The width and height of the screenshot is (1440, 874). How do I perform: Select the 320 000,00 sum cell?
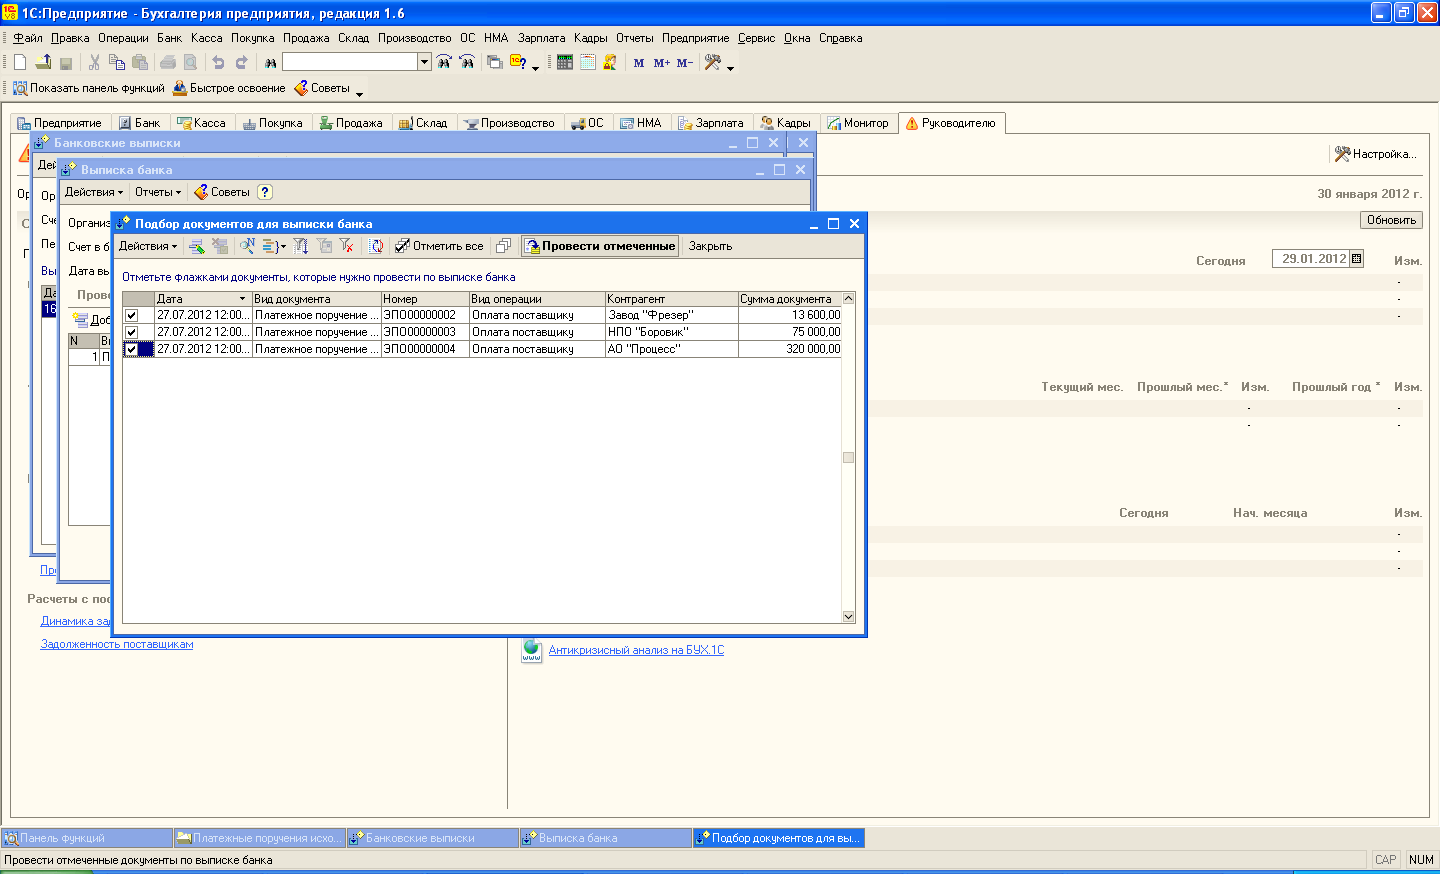pos(789,349)
